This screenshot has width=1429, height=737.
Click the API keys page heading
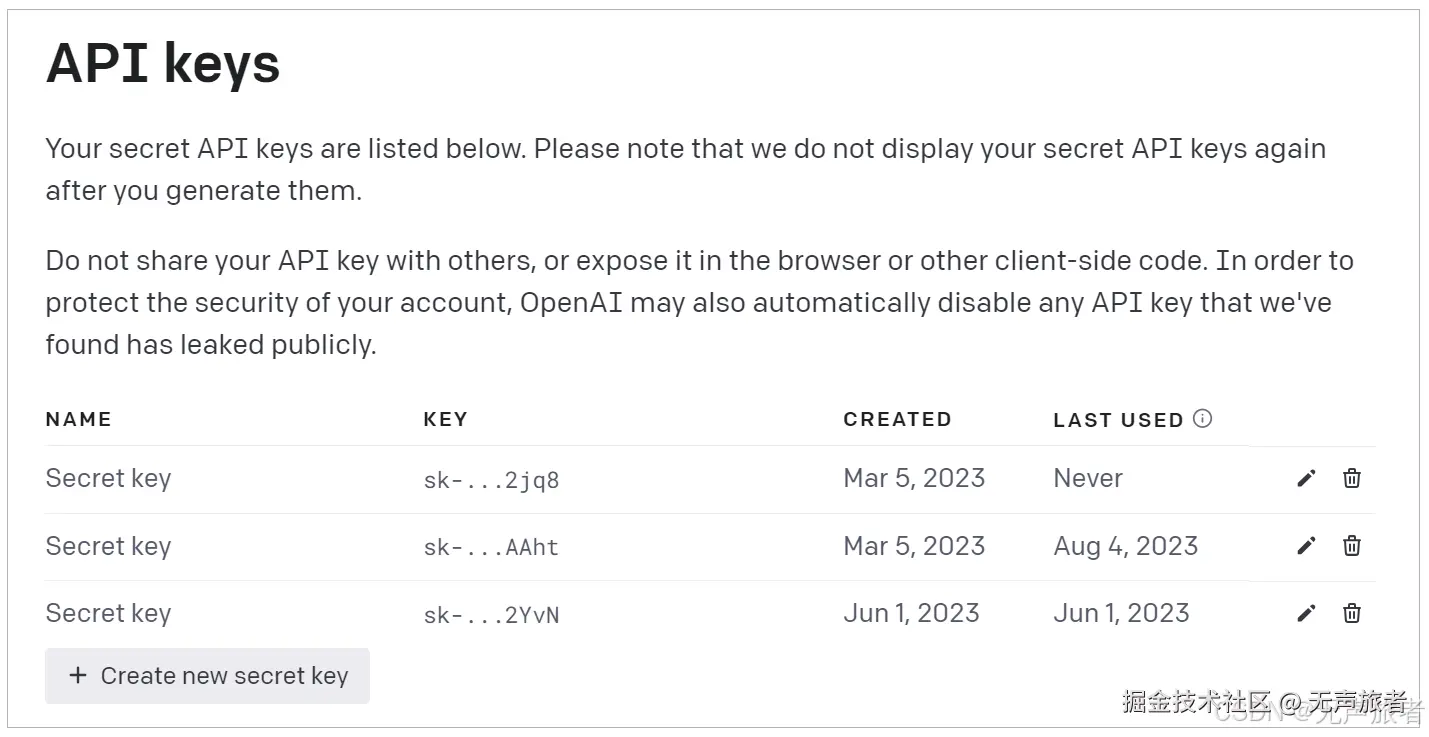click(163, 64)
